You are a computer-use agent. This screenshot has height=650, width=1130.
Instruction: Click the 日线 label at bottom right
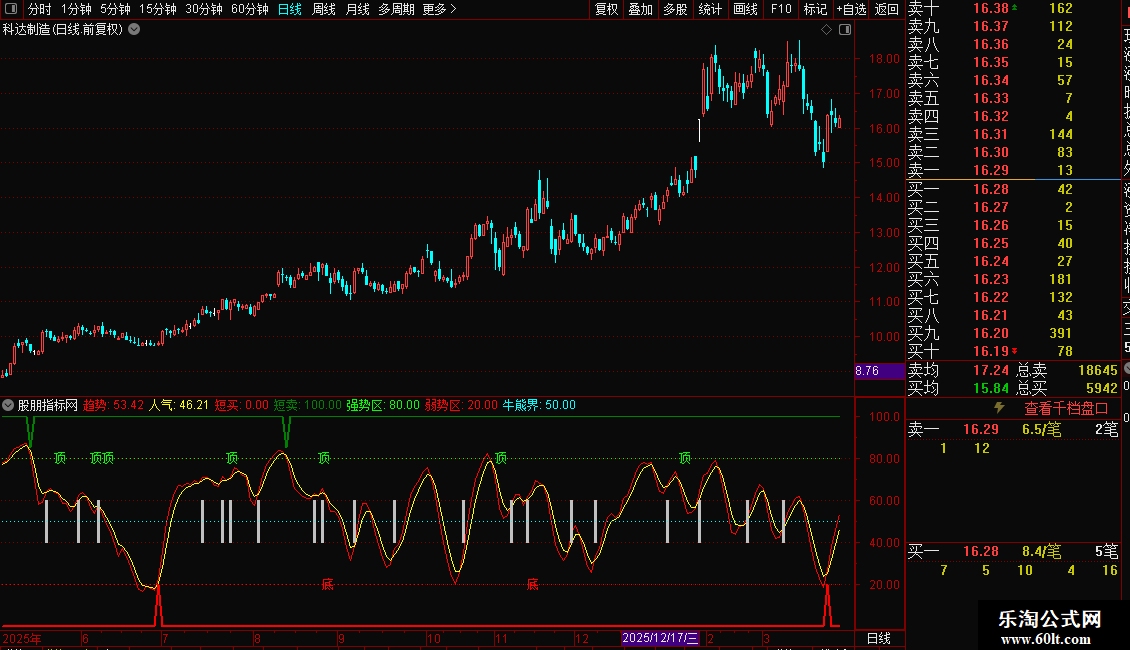pyautogui.click(x=878, y=638)
